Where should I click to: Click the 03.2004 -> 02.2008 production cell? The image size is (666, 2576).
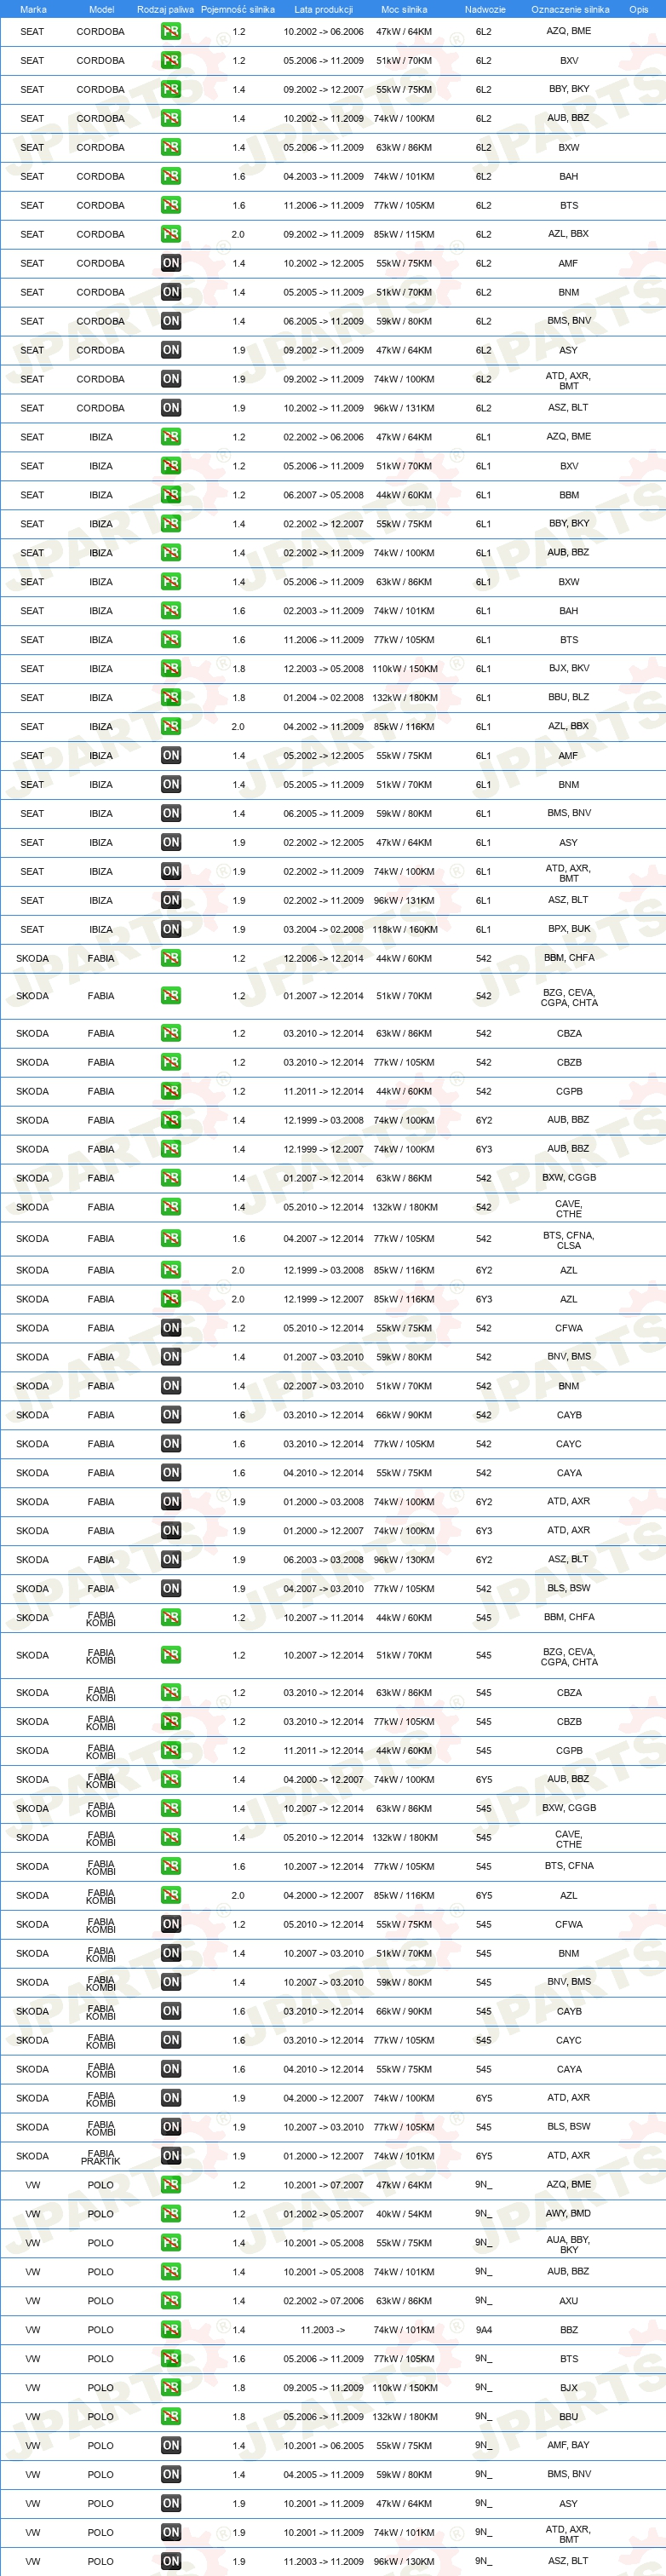[323, 930]
